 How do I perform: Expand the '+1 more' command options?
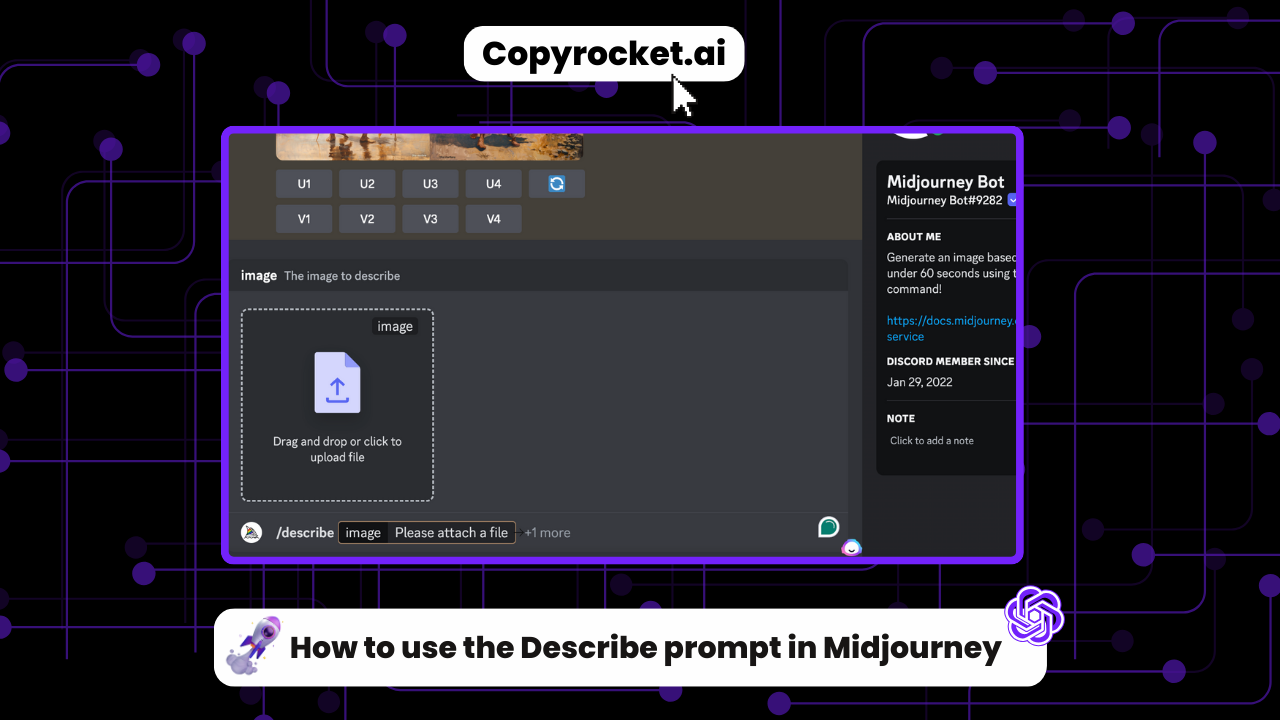547,533
